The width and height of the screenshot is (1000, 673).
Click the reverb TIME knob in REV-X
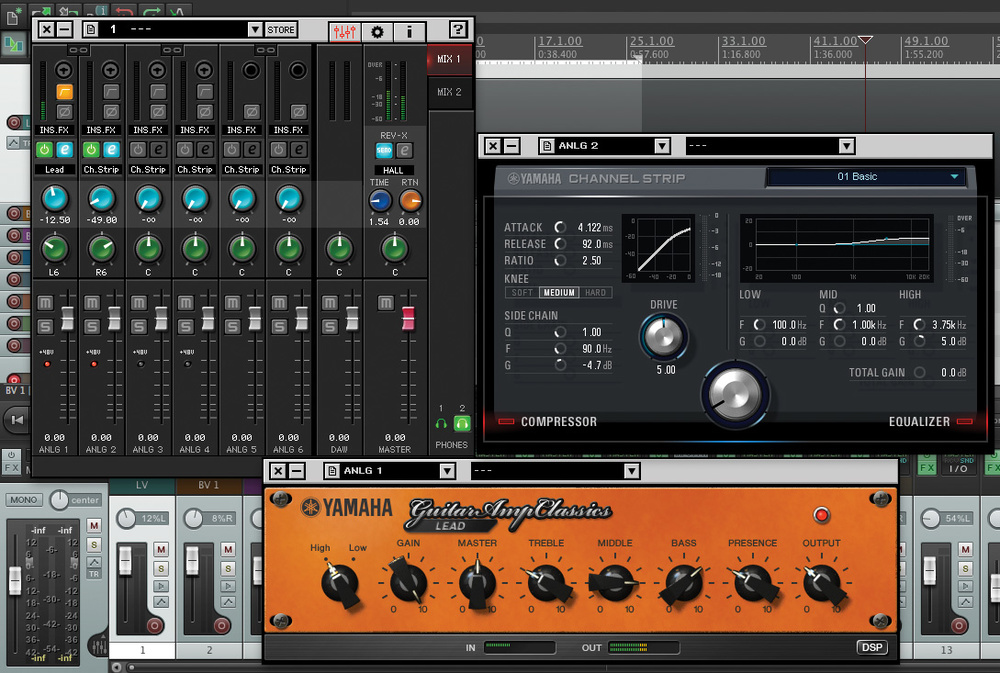pos(379,201)
